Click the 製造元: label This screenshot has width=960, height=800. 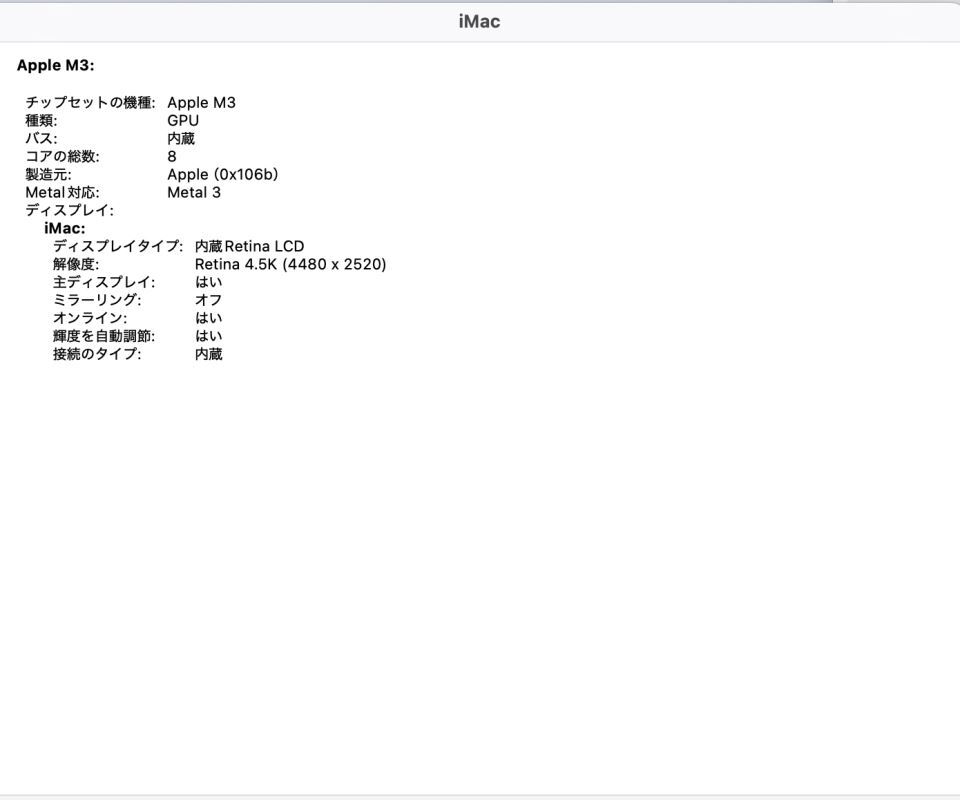tap(48, 174)
